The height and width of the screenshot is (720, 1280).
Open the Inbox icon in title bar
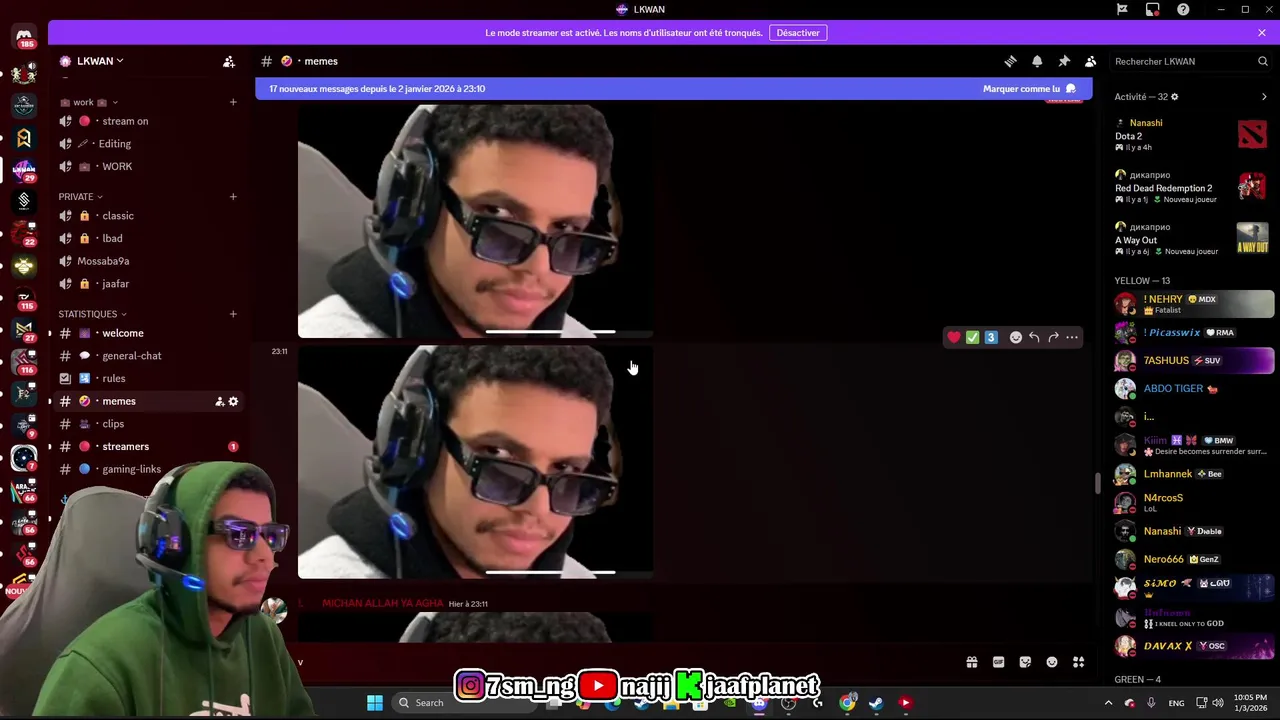tap(1153, 9)
